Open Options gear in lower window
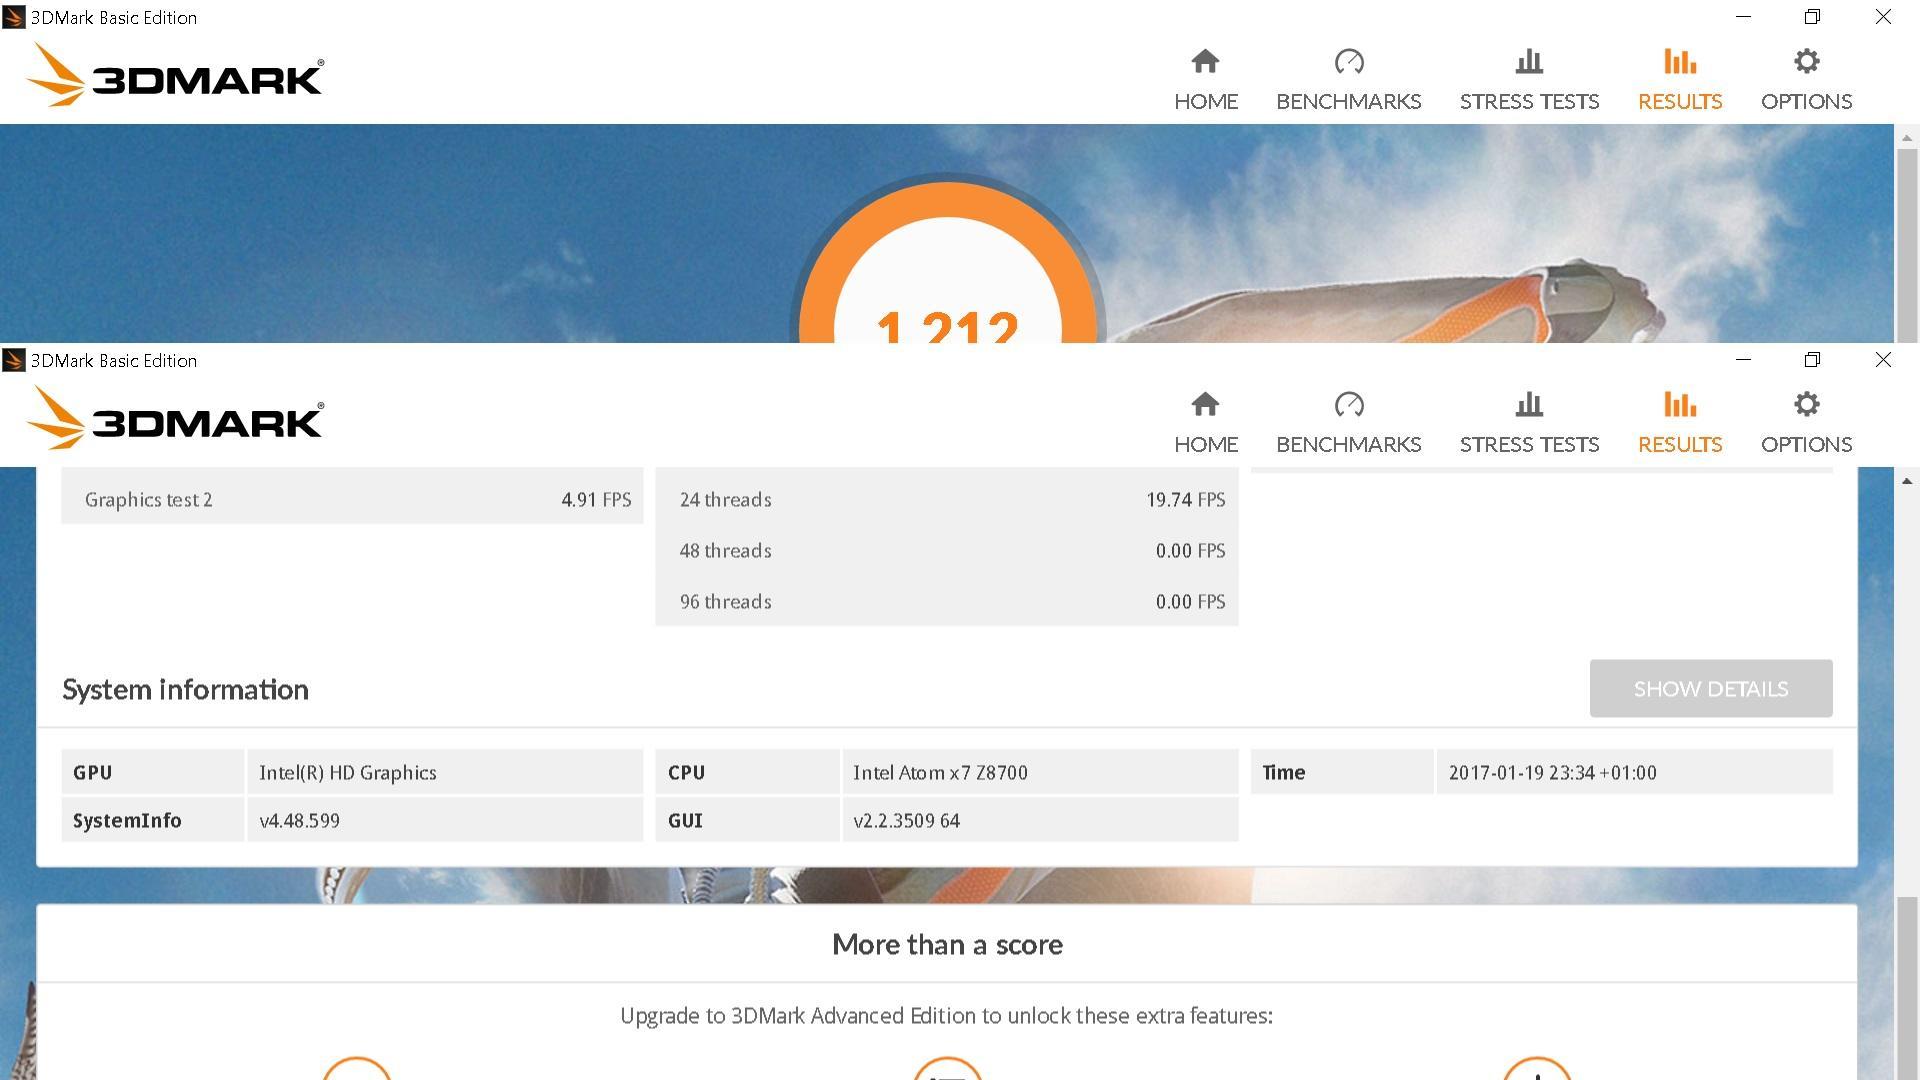This screenshot has width=1920, height=1080. [x=1806, y=405]
